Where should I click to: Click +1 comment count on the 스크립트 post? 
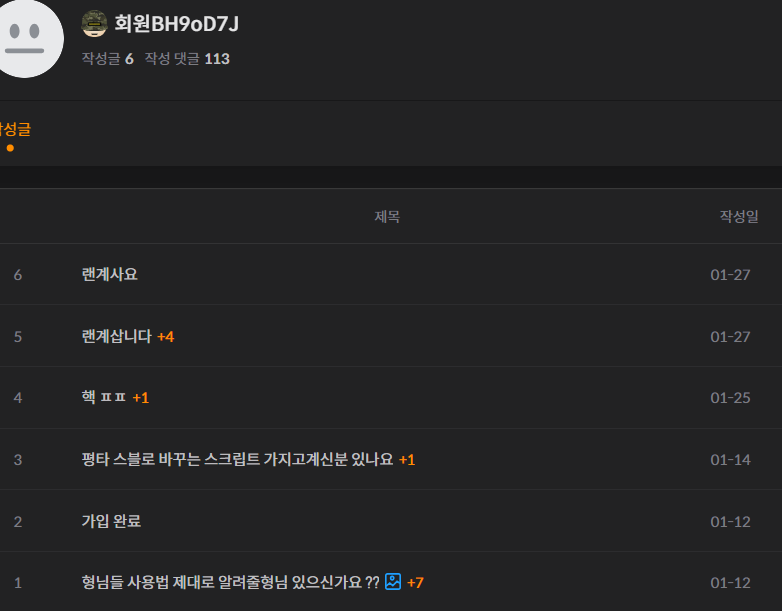[407, 459]
